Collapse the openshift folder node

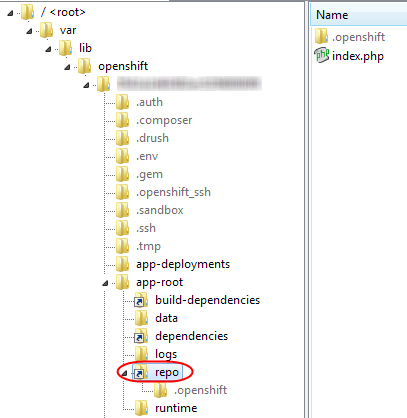67,67
